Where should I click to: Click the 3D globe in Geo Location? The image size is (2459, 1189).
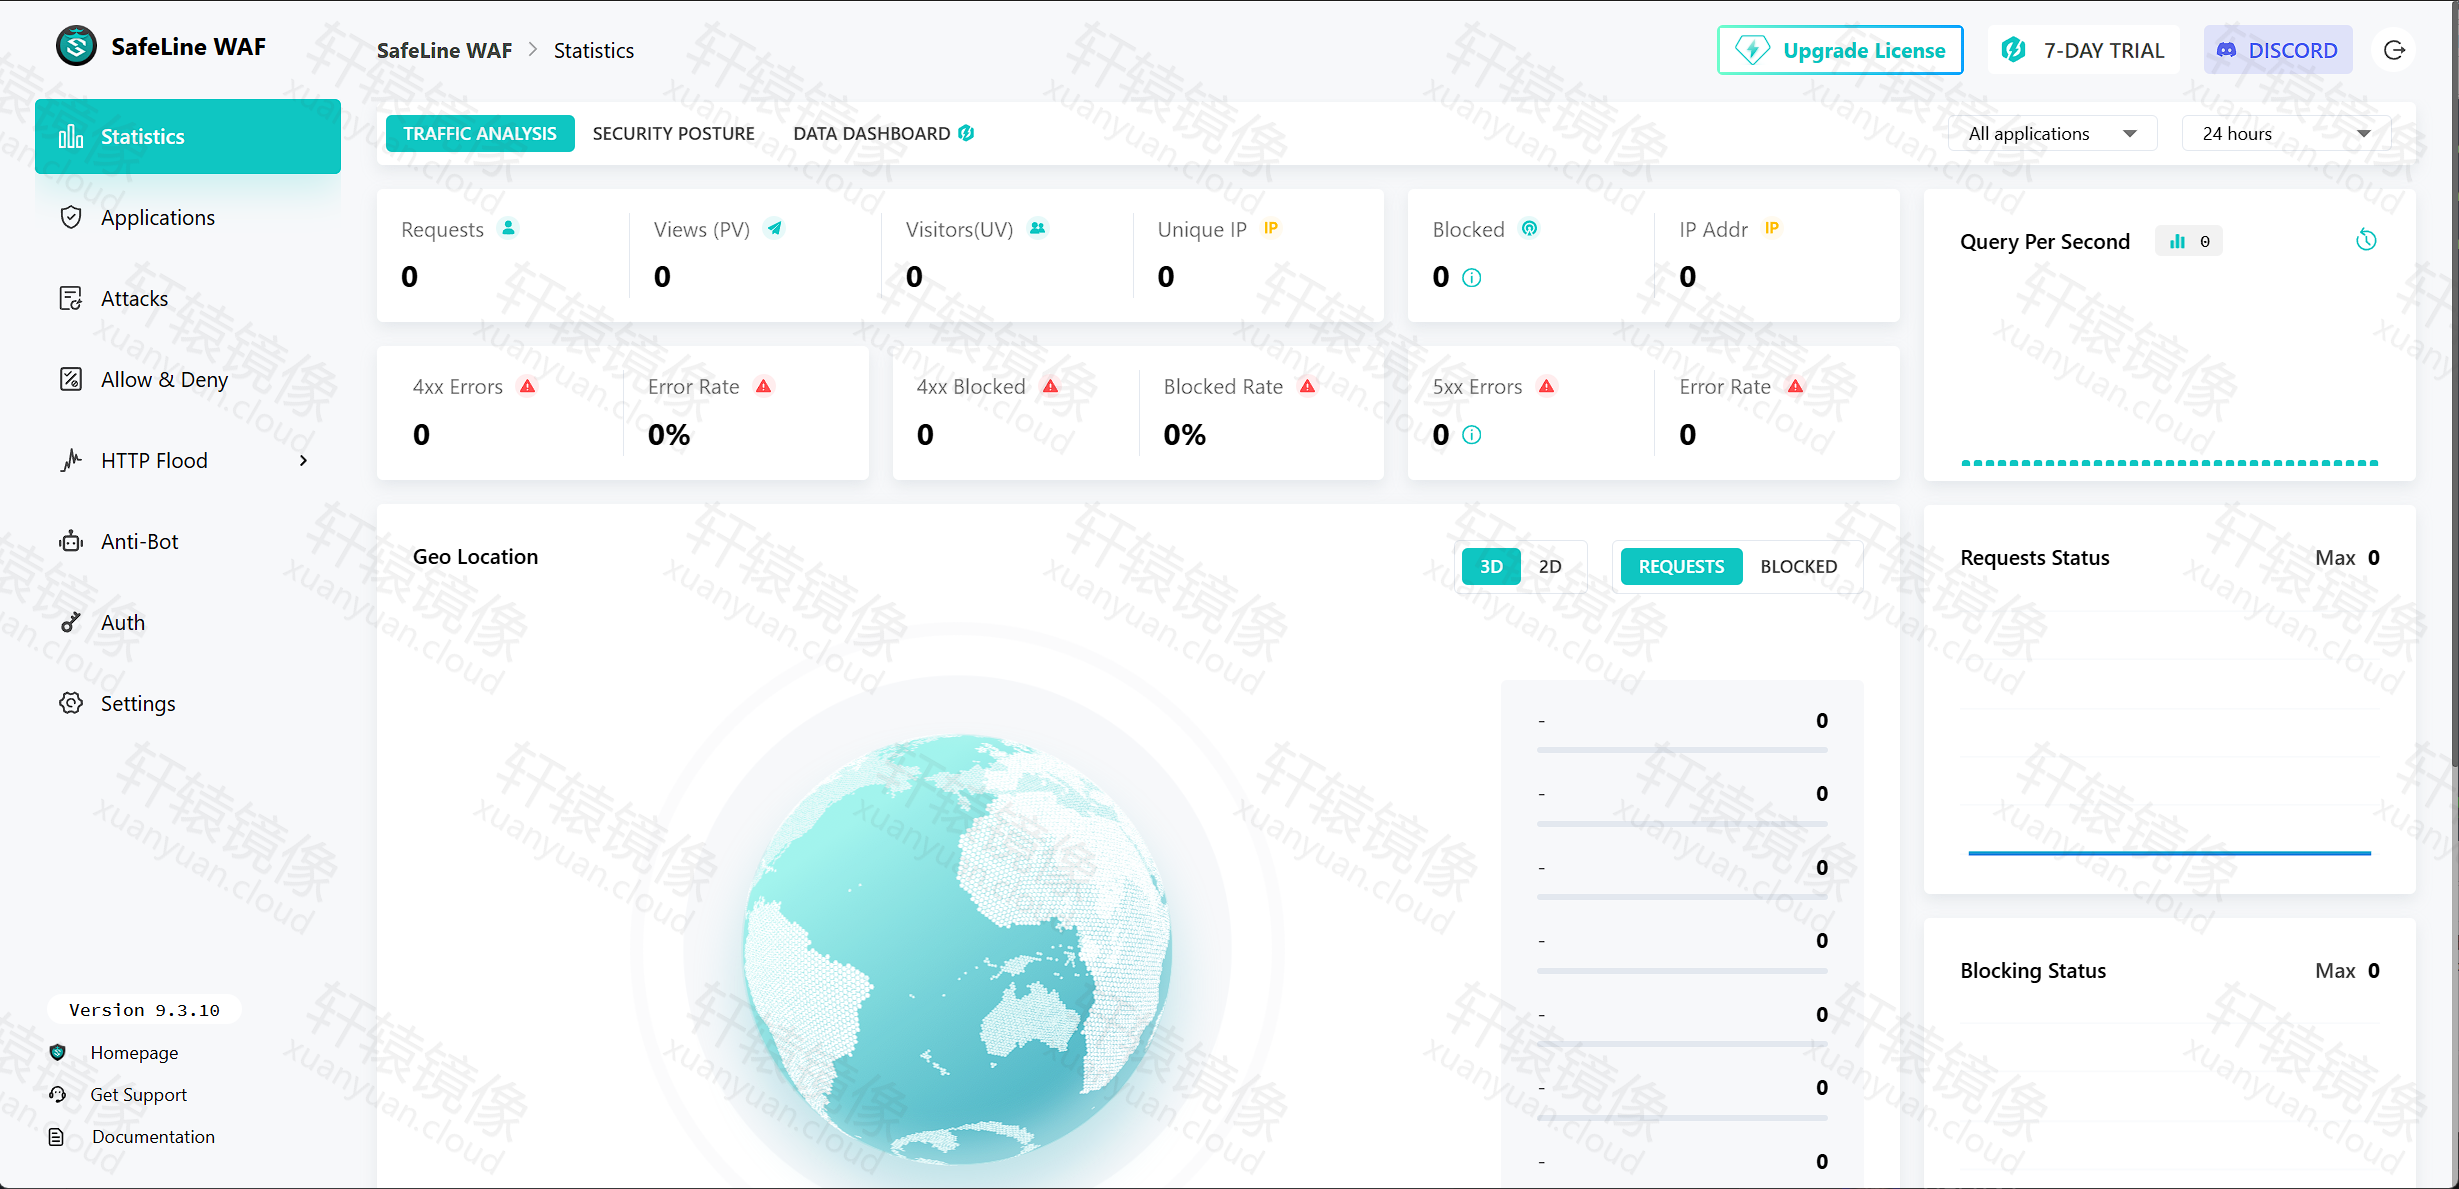(x=957, y=950)
